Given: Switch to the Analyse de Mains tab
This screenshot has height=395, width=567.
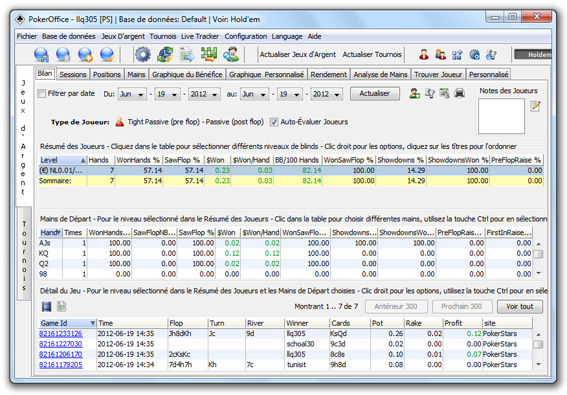Looking at the screenshot, I should [x=380, y=75].
